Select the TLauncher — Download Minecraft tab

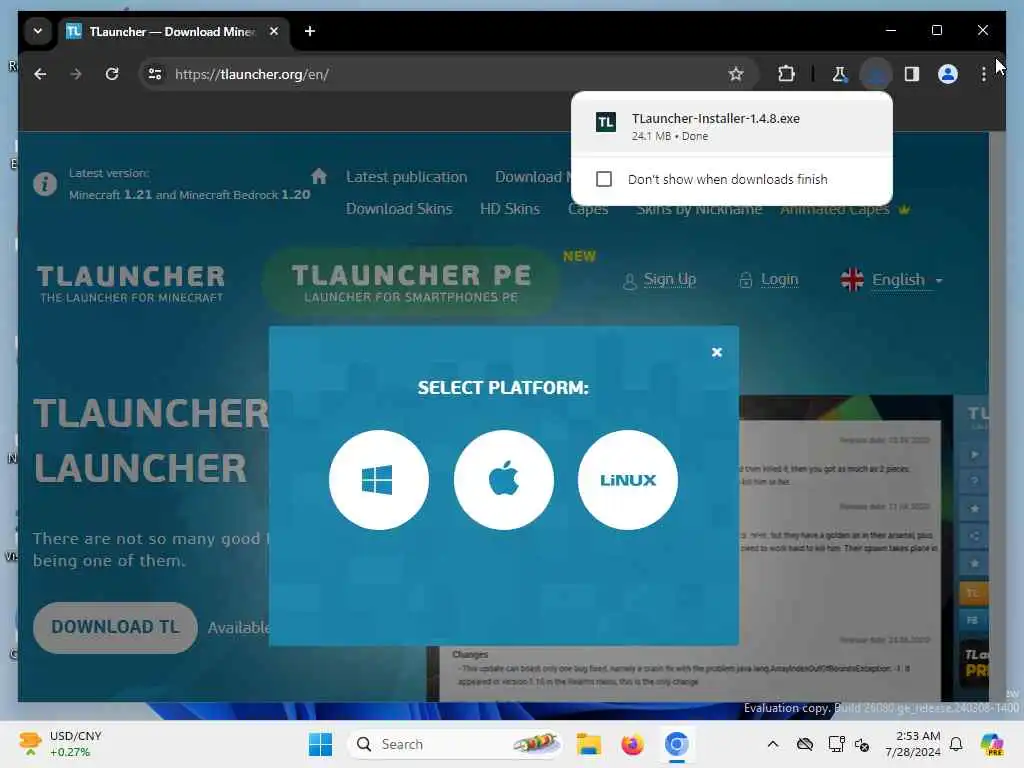click(x=172, y=31)
